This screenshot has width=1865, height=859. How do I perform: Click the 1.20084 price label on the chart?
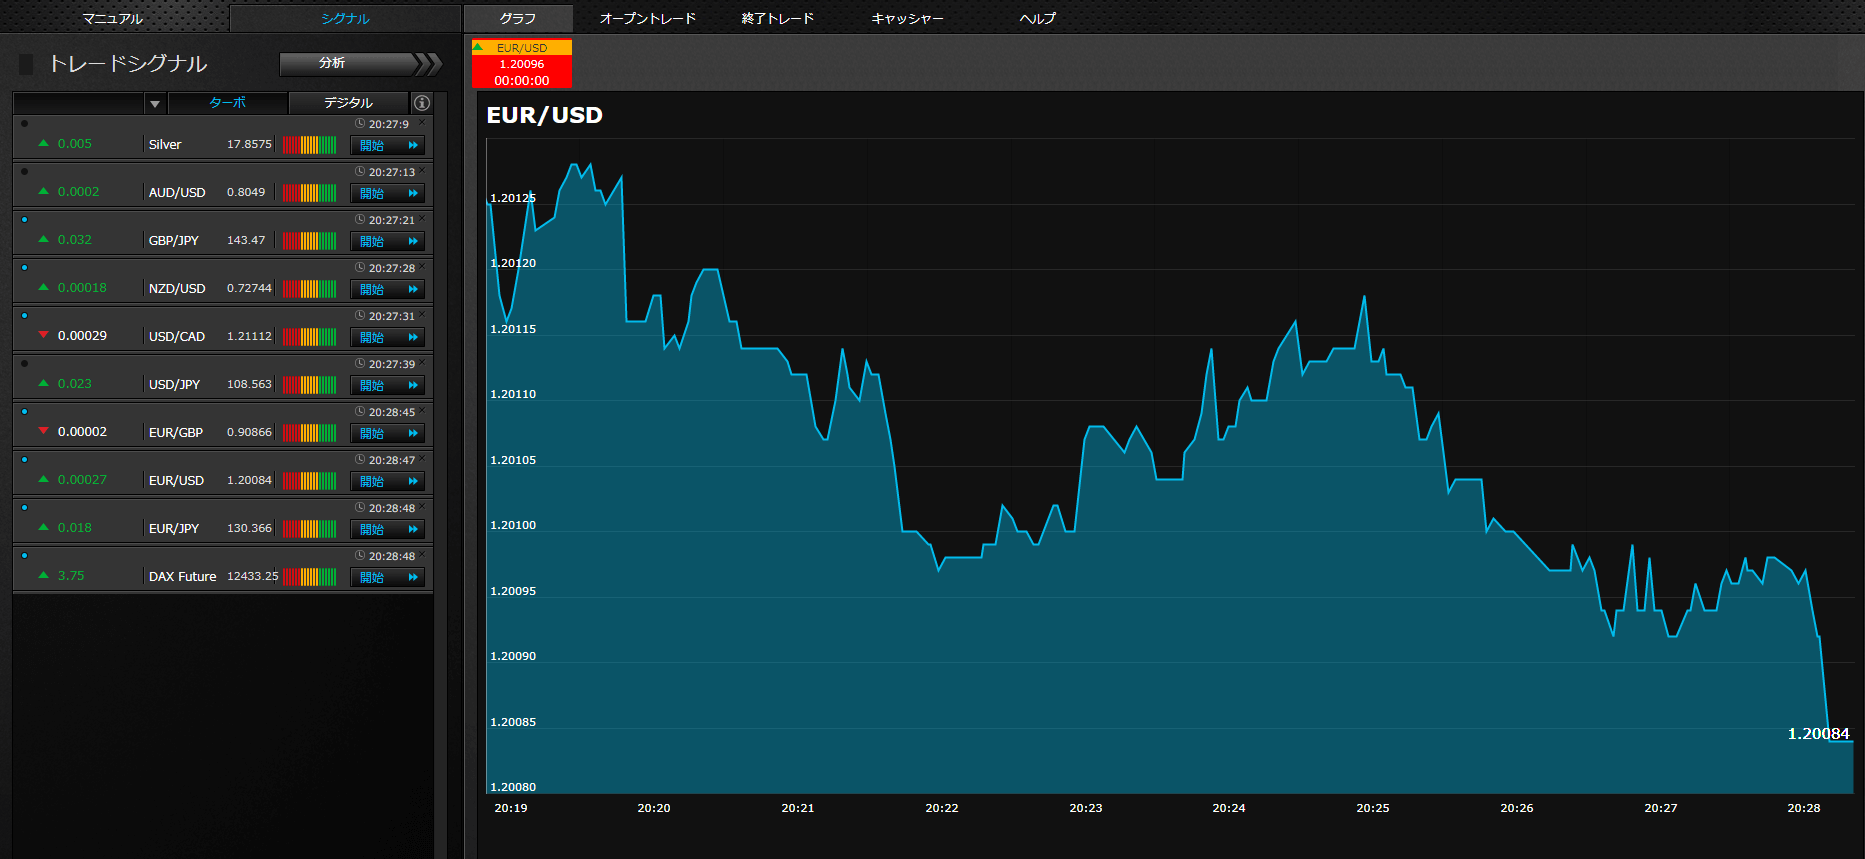click(1818, 734)
